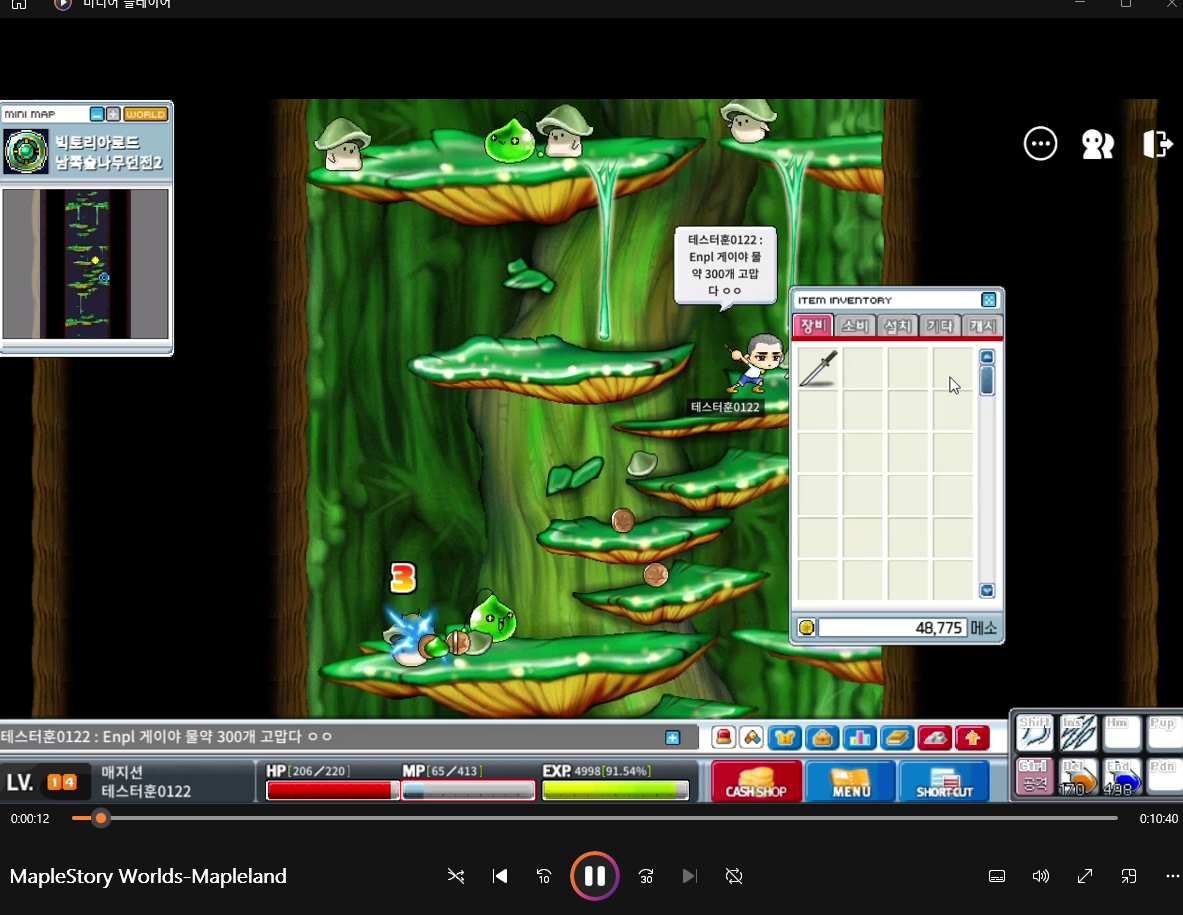Click the gold meso coin icon

click(806, 628)
